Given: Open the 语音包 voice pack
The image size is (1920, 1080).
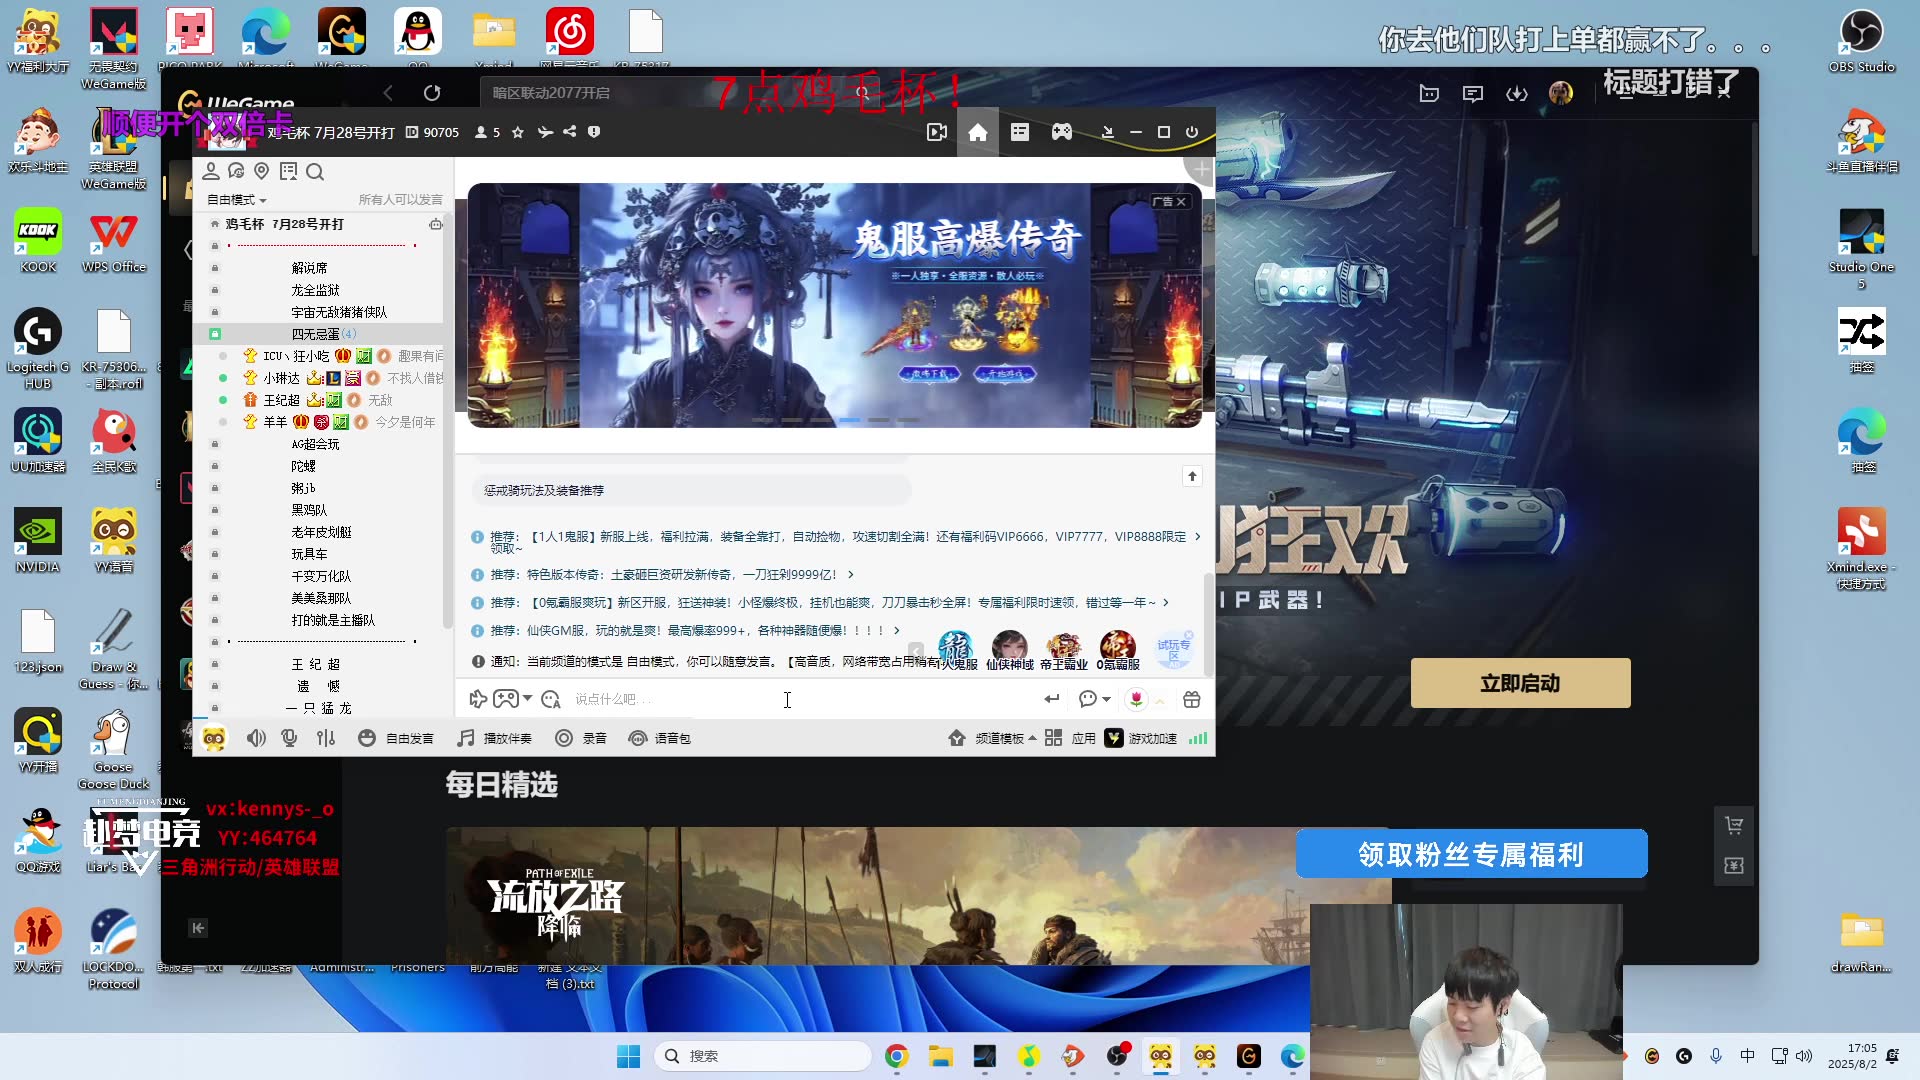Looking at the screenshot, I should pyautogui.click(x=659, y=738).
